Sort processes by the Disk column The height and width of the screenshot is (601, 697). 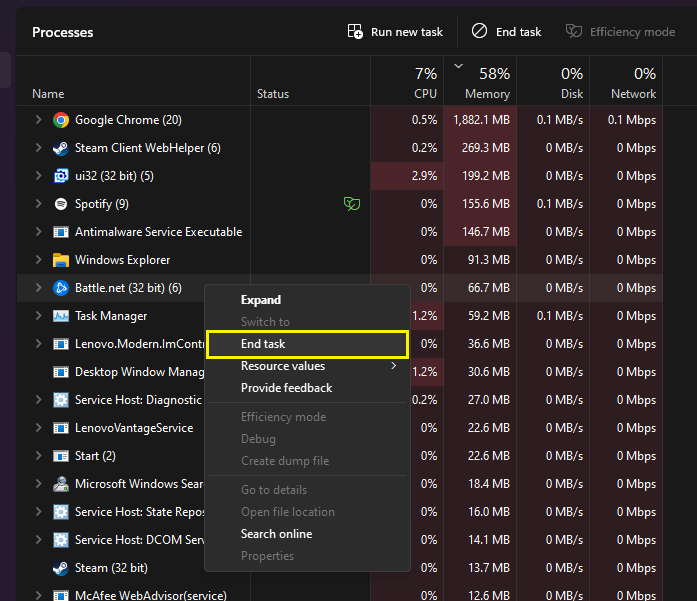(553, 81)
